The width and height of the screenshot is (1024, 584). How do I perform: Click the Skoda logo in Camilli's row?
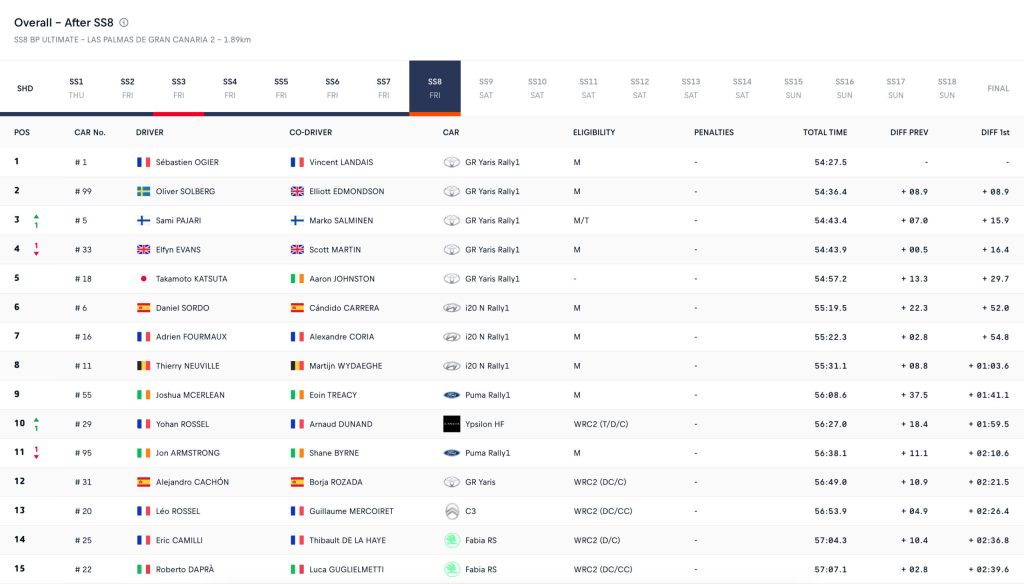click(452, 540)
